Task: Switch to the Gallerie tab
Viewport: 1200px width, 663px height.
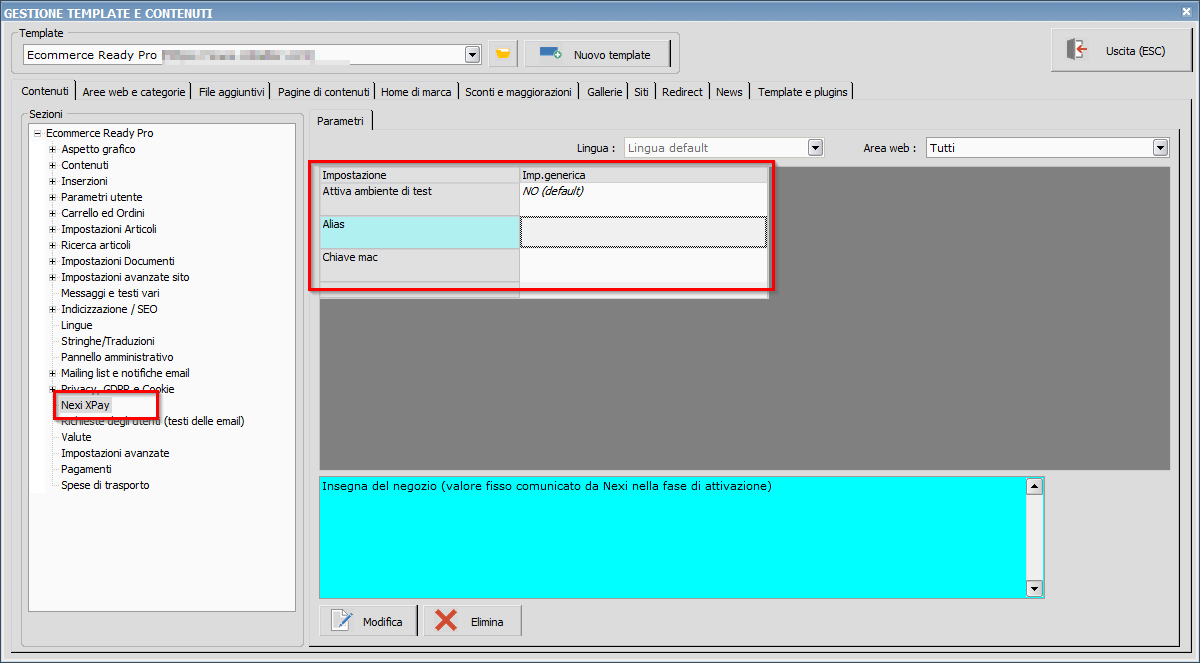Action: (x=605, y=92)
